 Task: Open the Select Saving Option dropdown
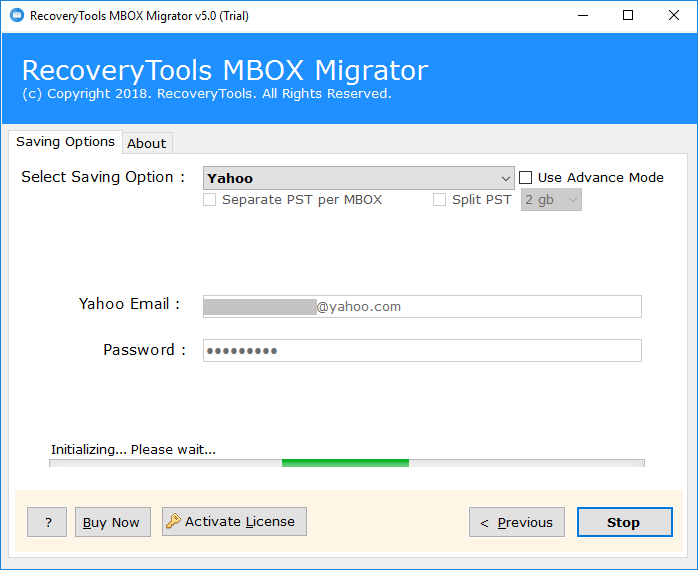click(x=358, y=178)
